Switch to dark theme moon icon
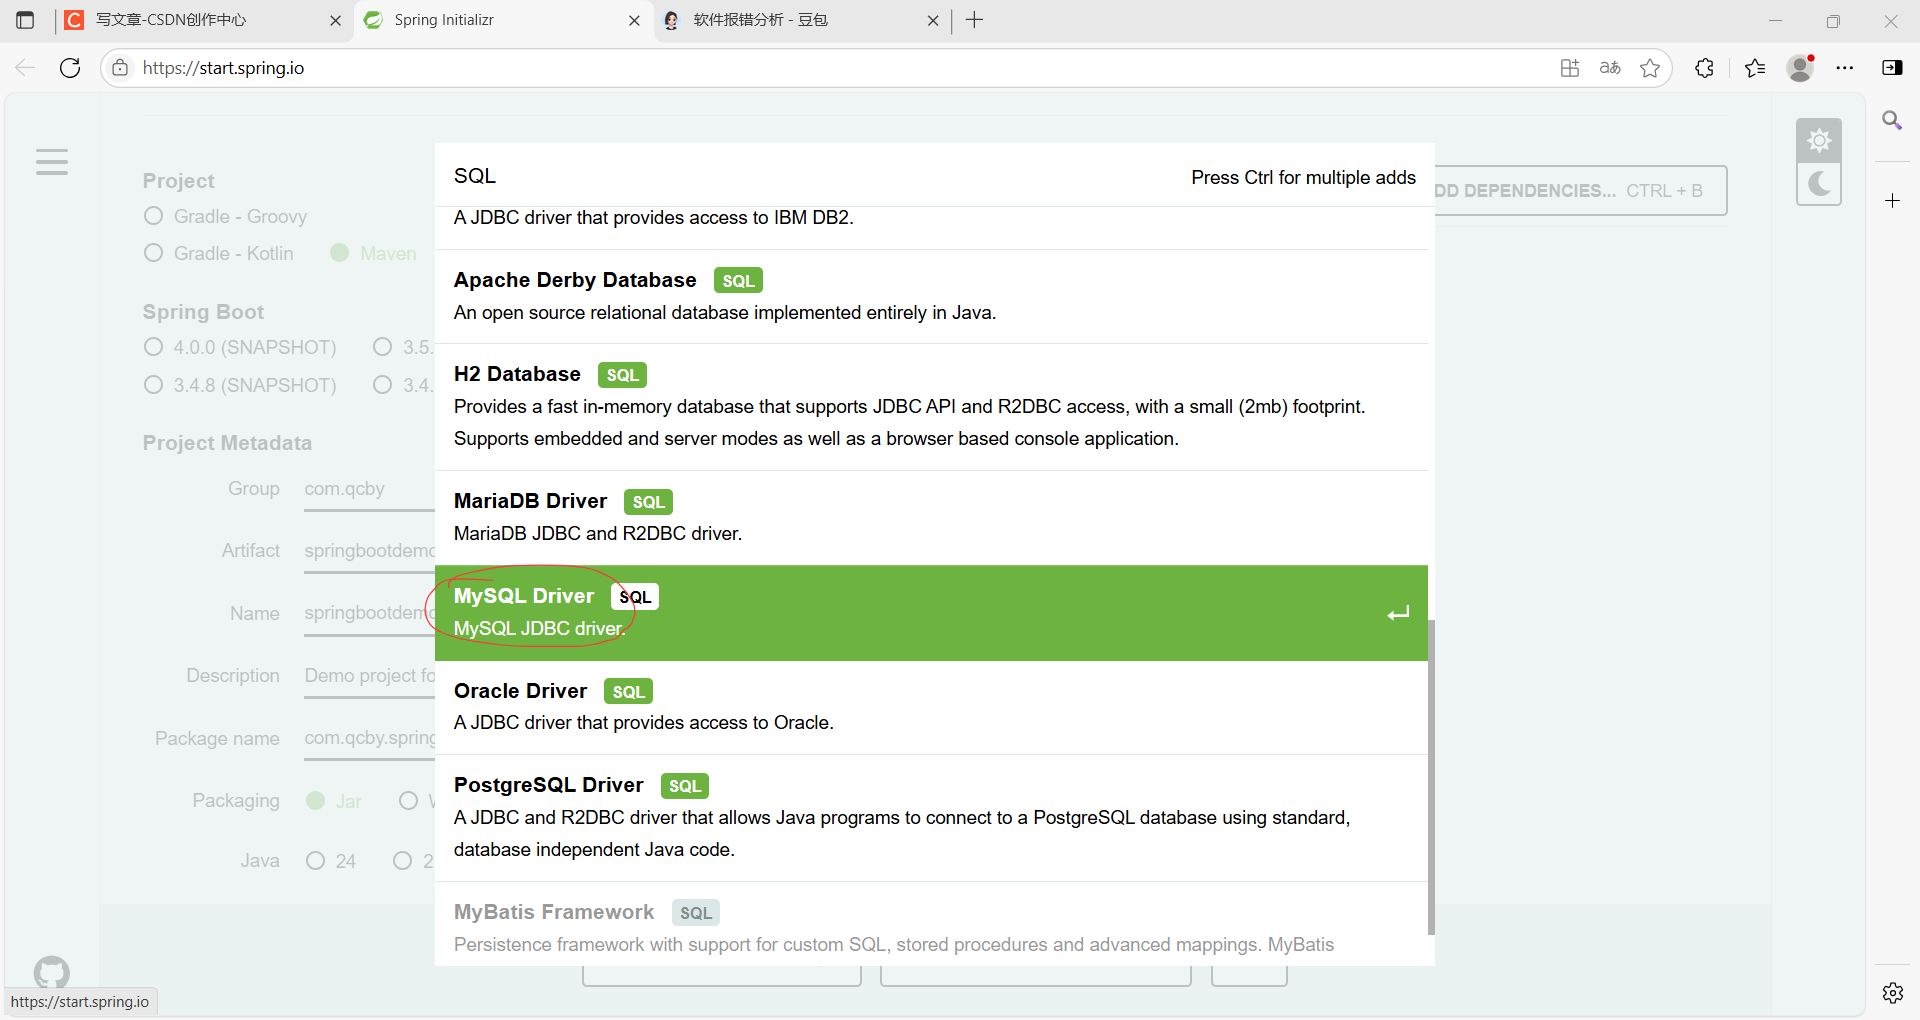Viewport: 1920px width, 1020px height. click(1819, 185)
